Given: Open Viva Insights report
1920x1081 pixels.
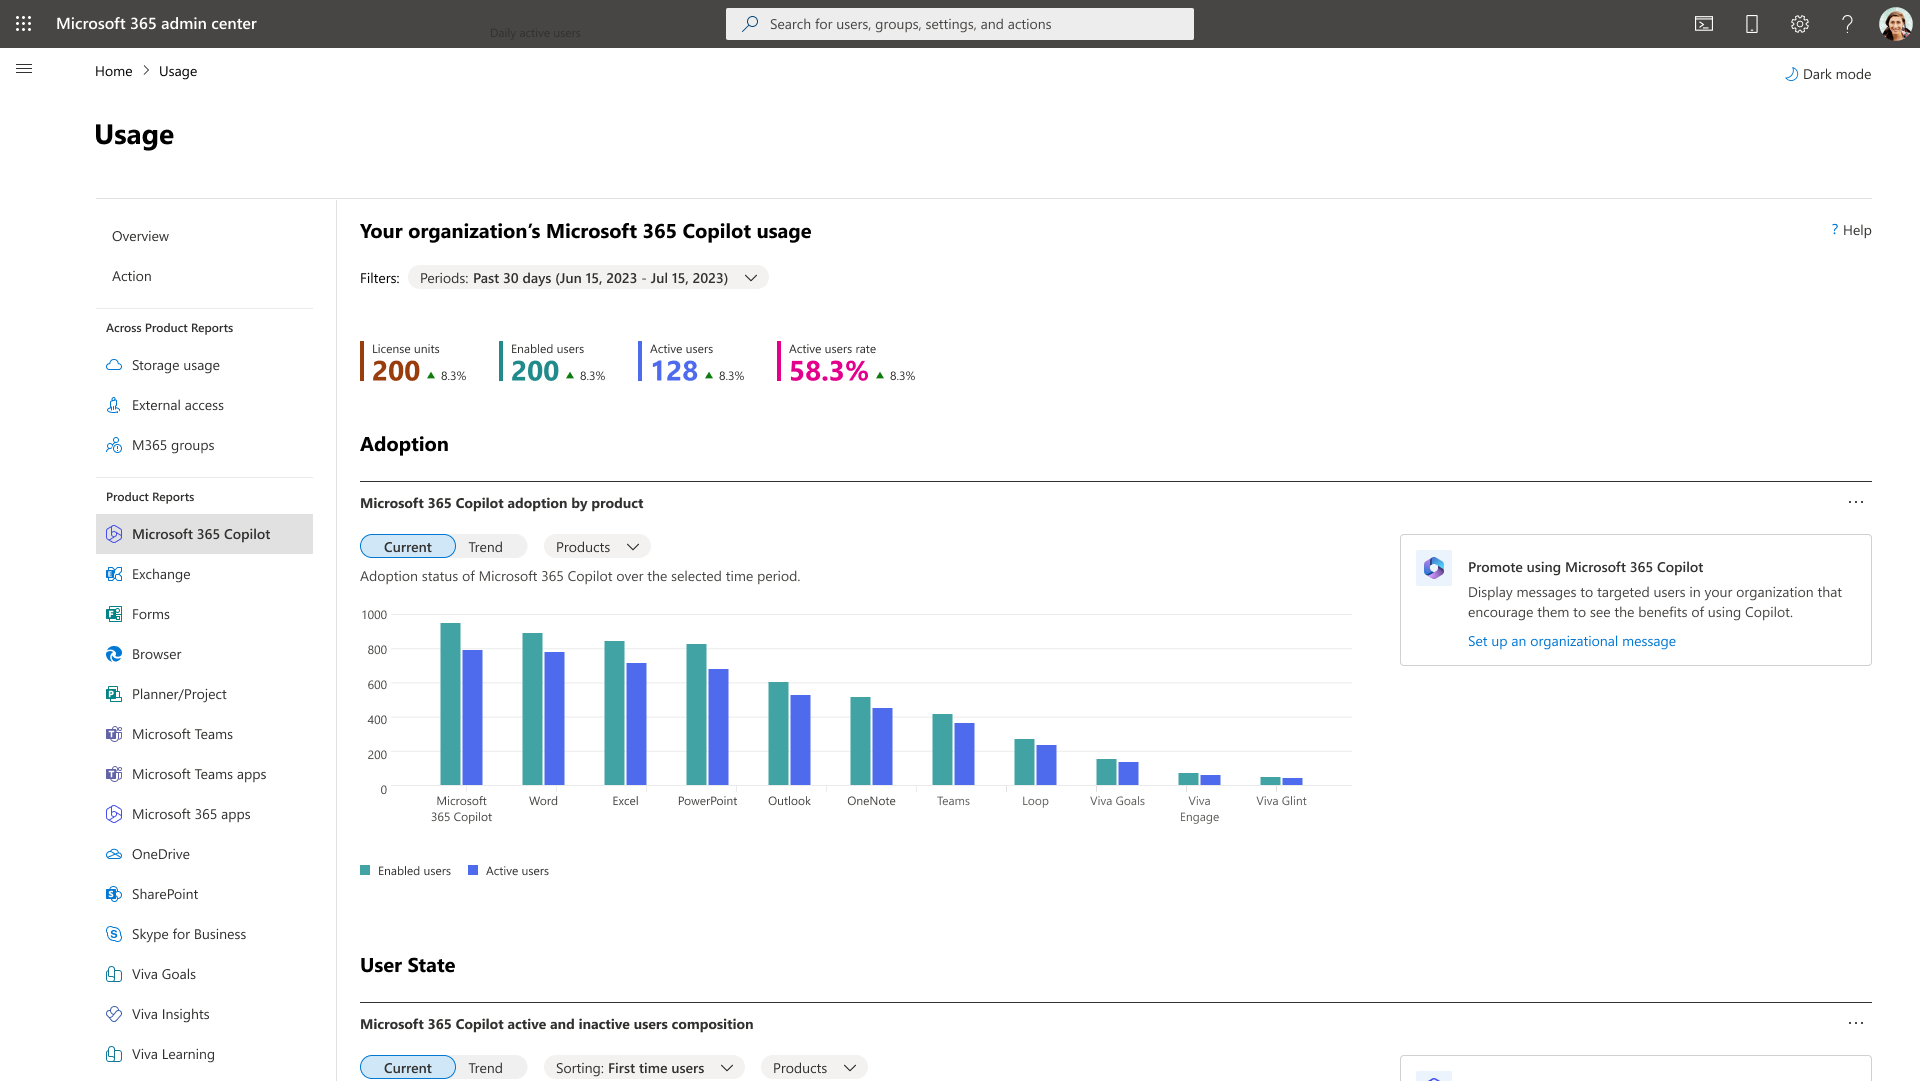Looking at the screenshot, I should tap(204, 1014).
